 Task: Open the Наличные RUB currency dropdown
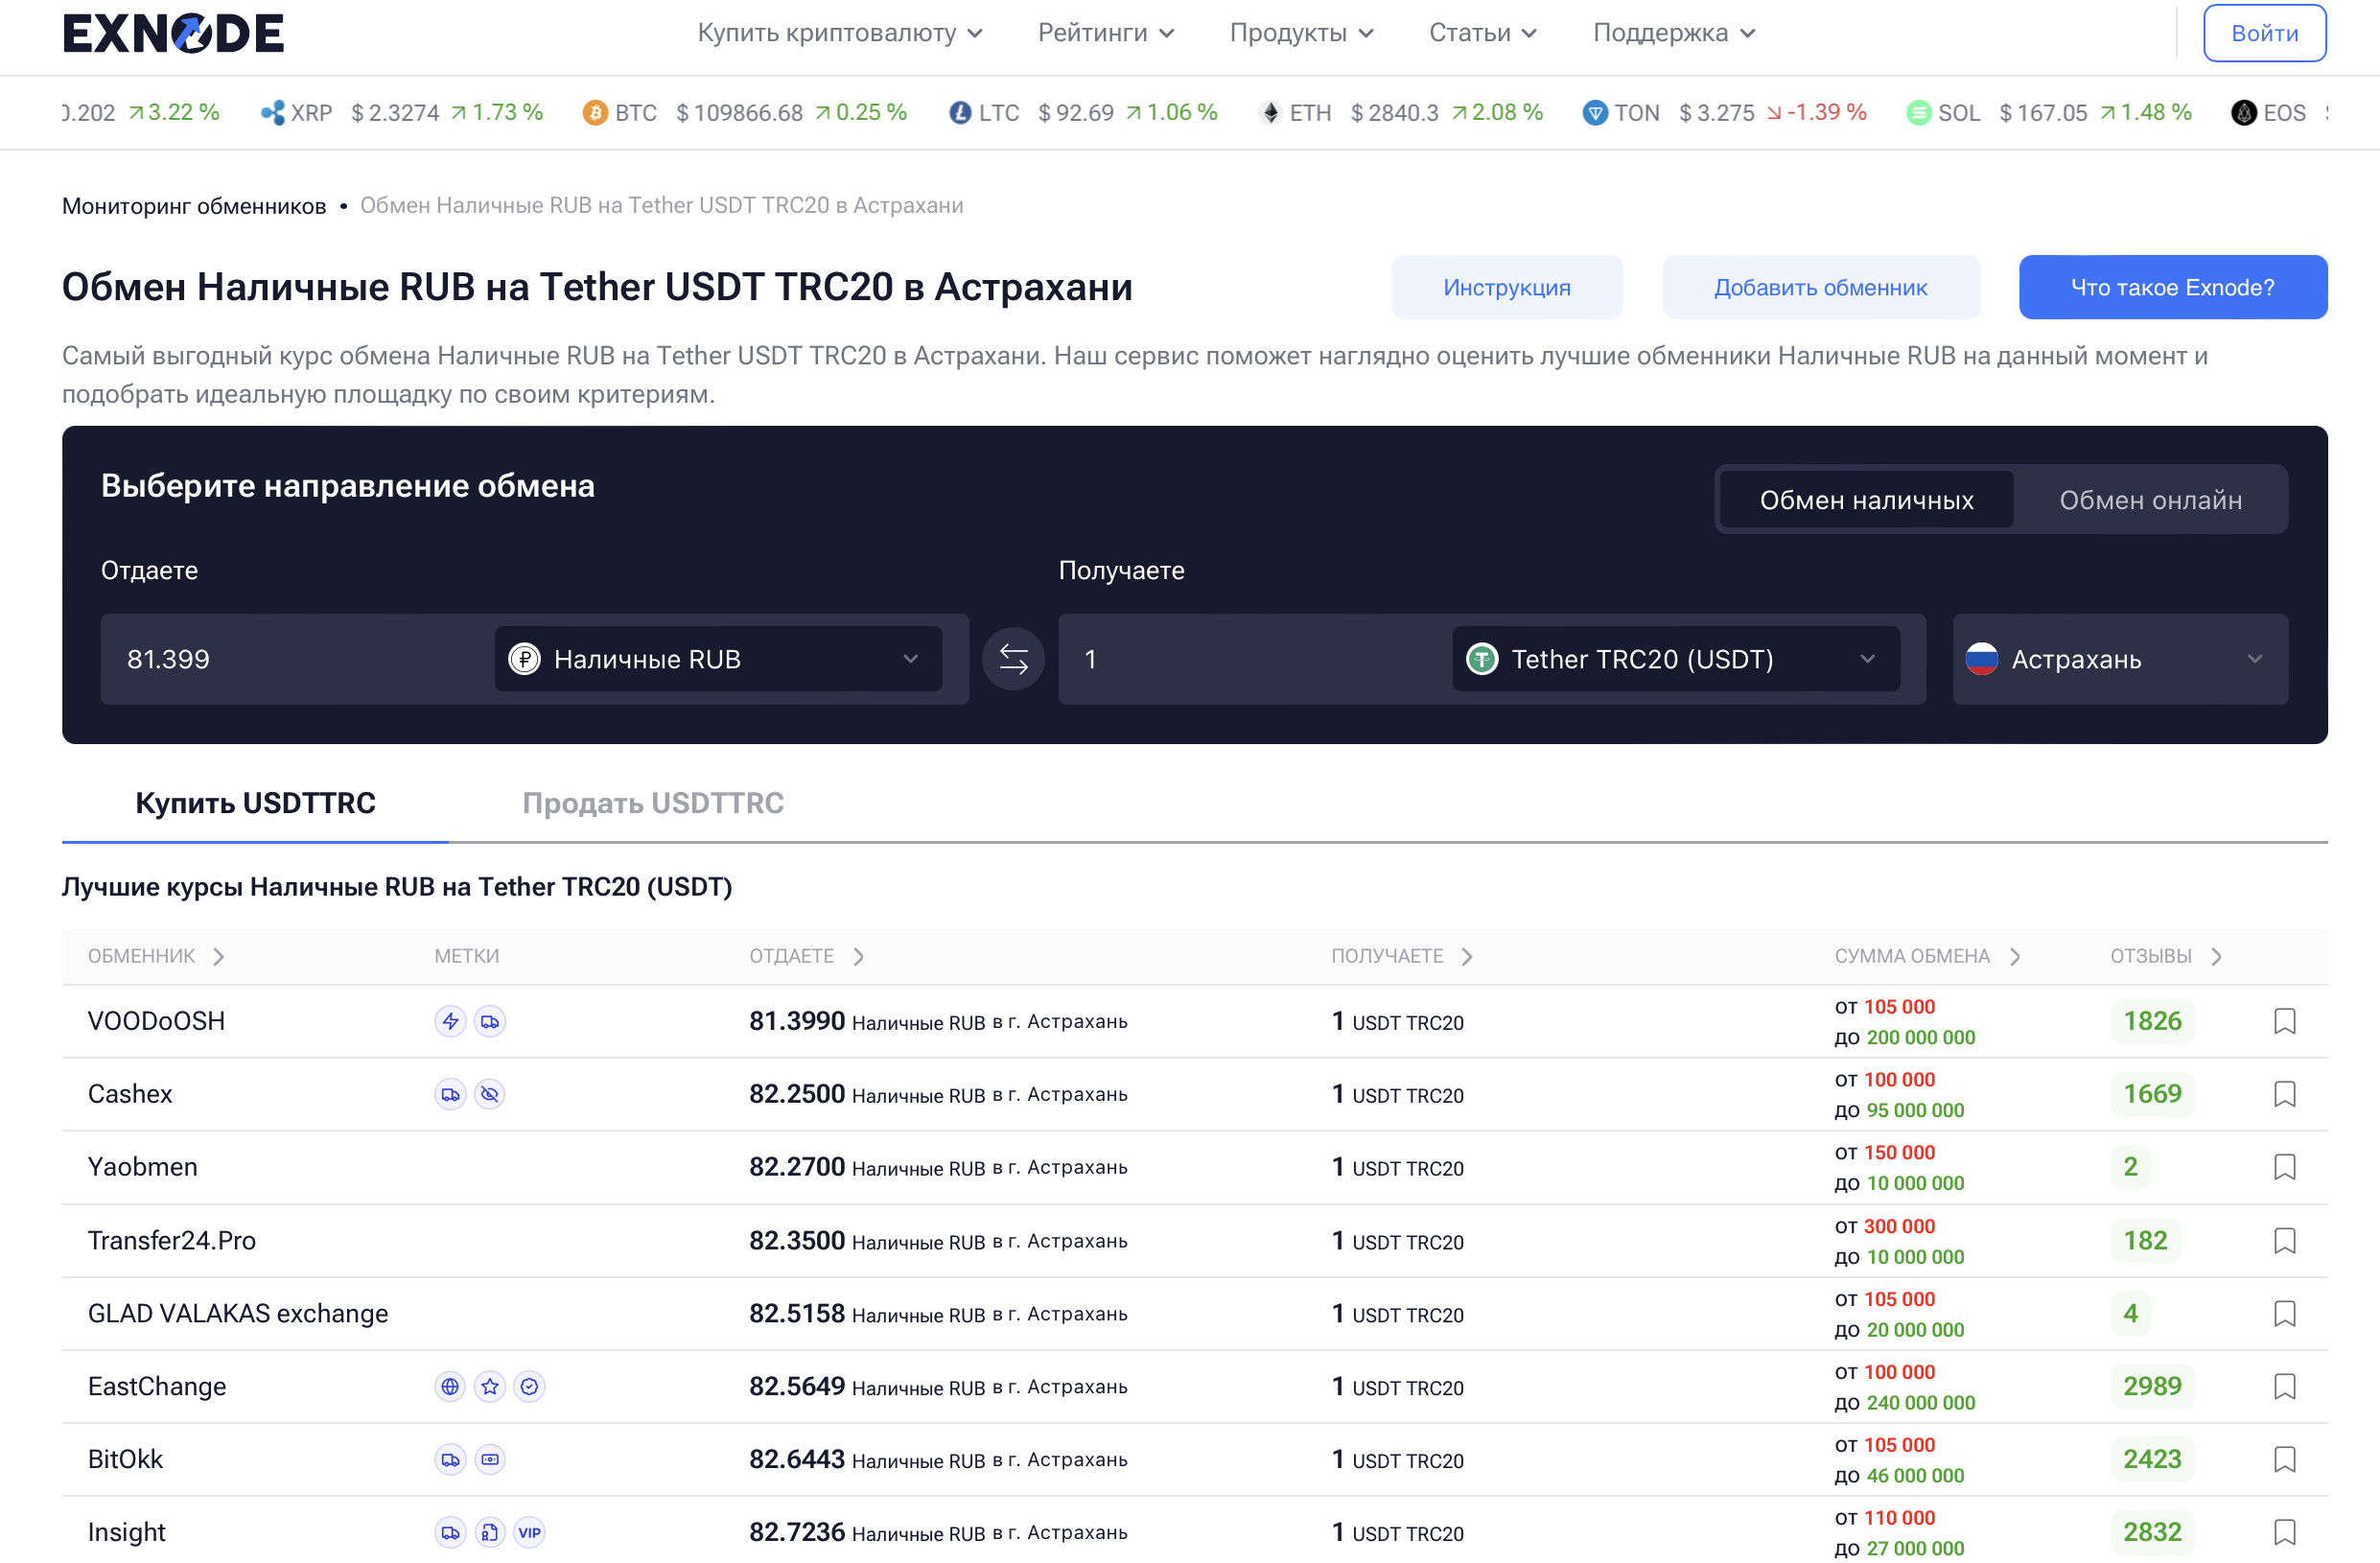tap(718, 659)
